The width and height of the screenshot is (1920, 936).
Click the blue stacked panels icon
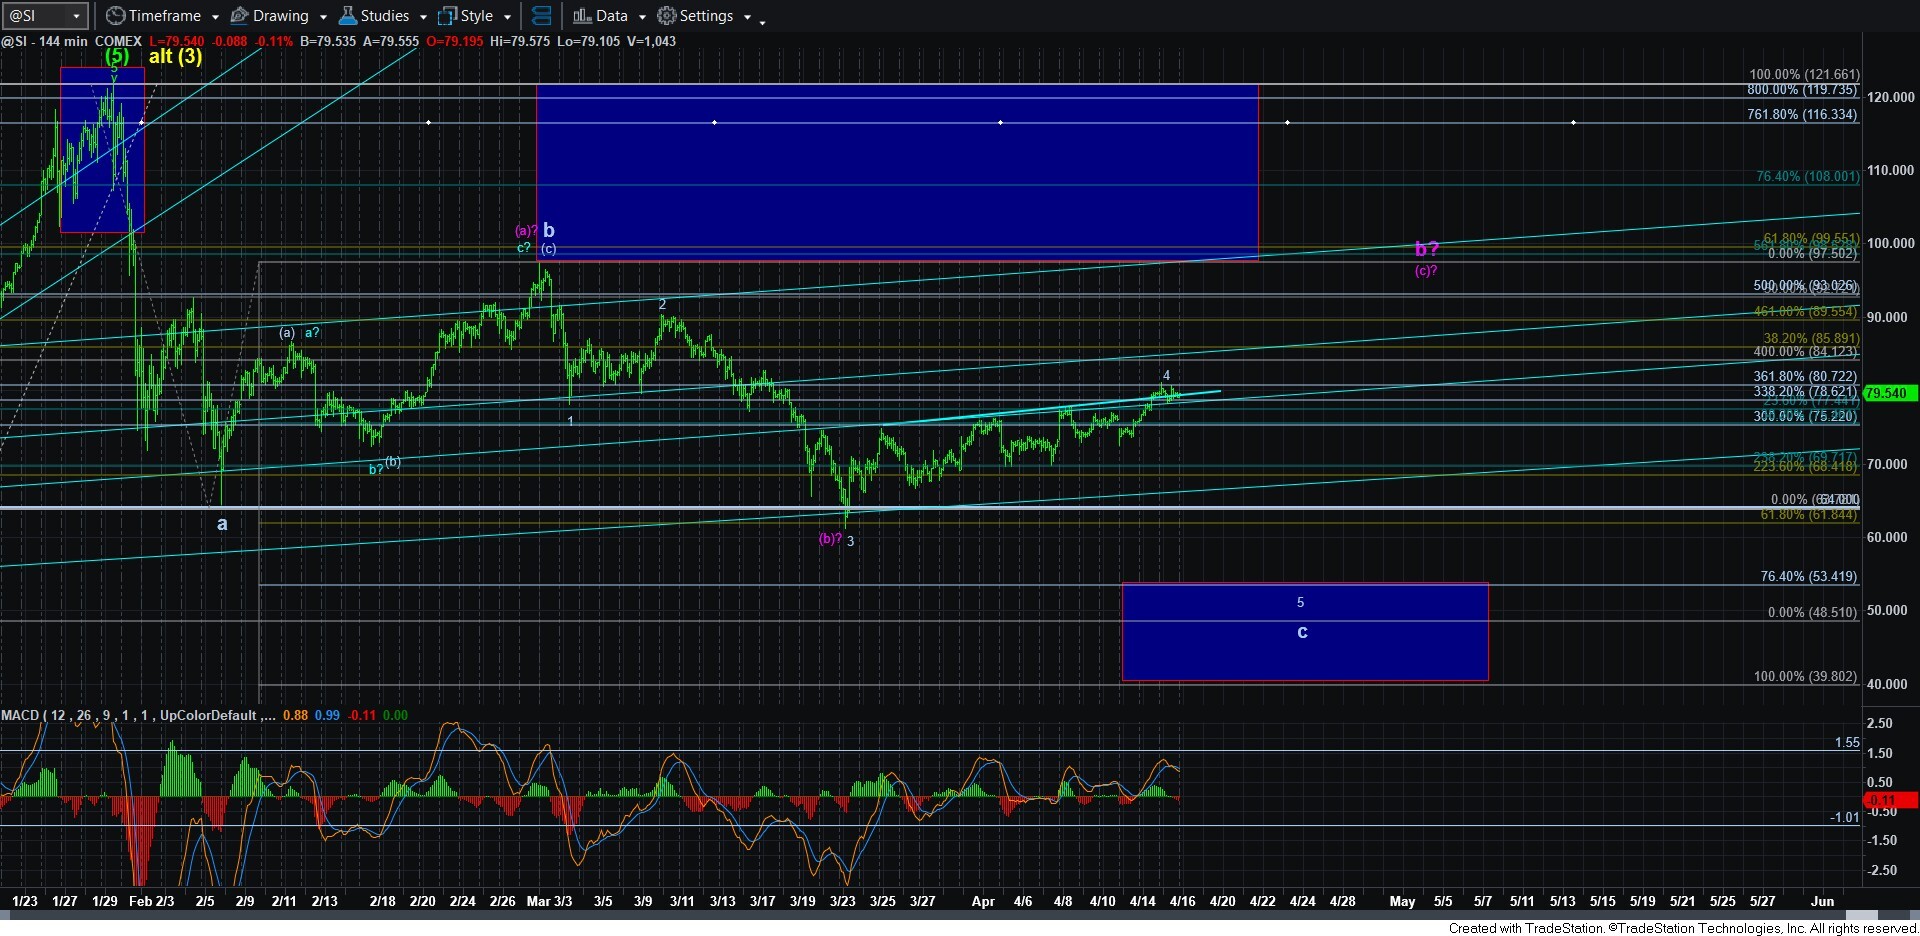[x=541, y=16]
